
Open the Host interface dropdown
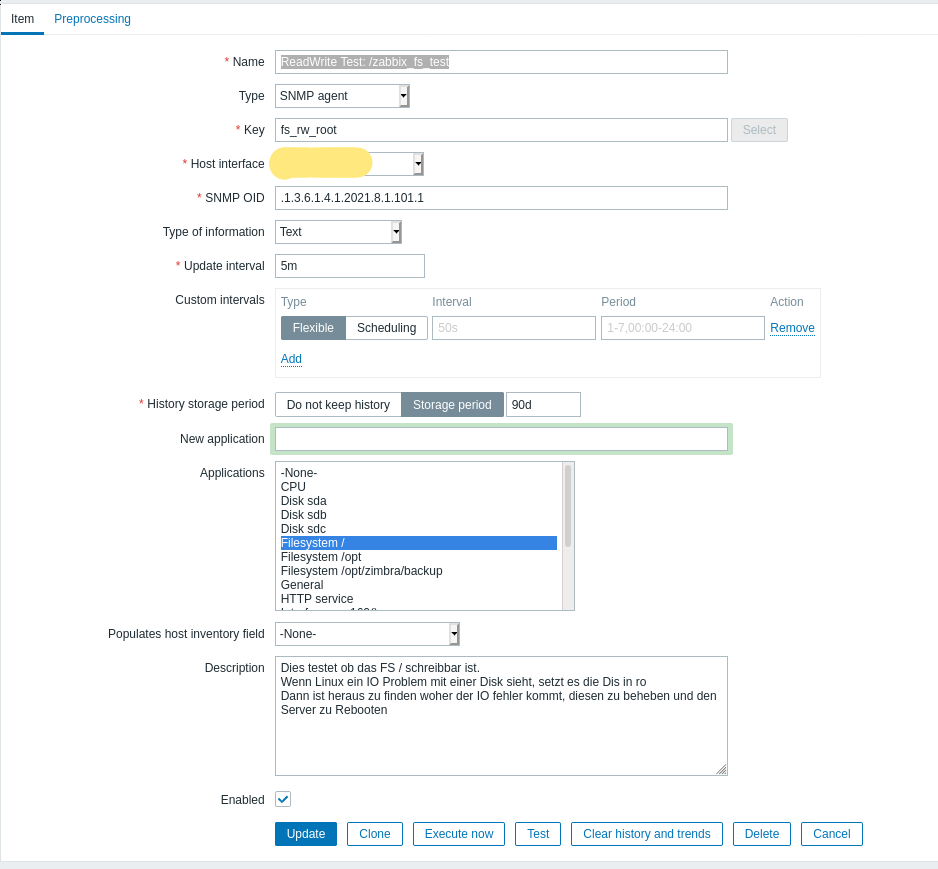coord(349,164)
